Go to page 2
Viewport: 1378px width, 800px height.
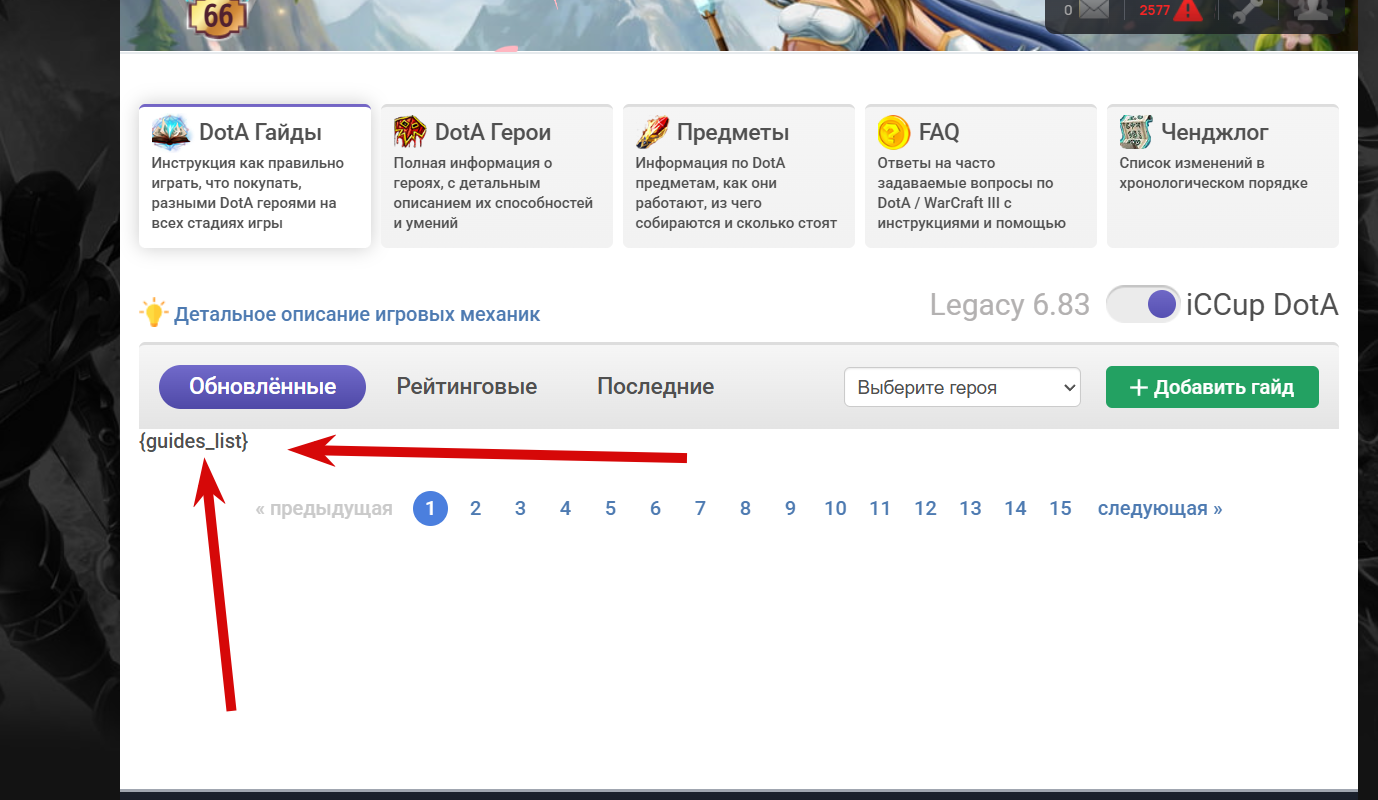(475, 508)
